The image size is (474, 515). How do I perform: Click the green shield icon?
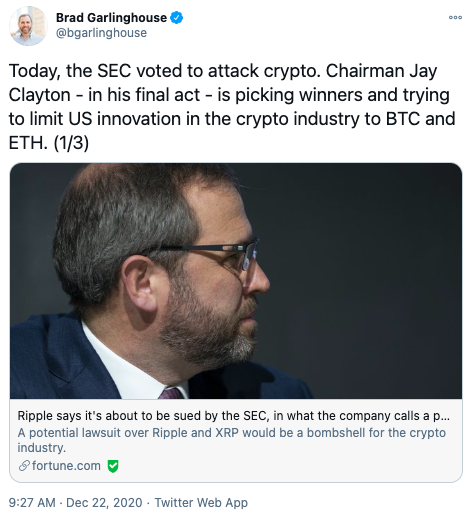(x=113, y=466)
